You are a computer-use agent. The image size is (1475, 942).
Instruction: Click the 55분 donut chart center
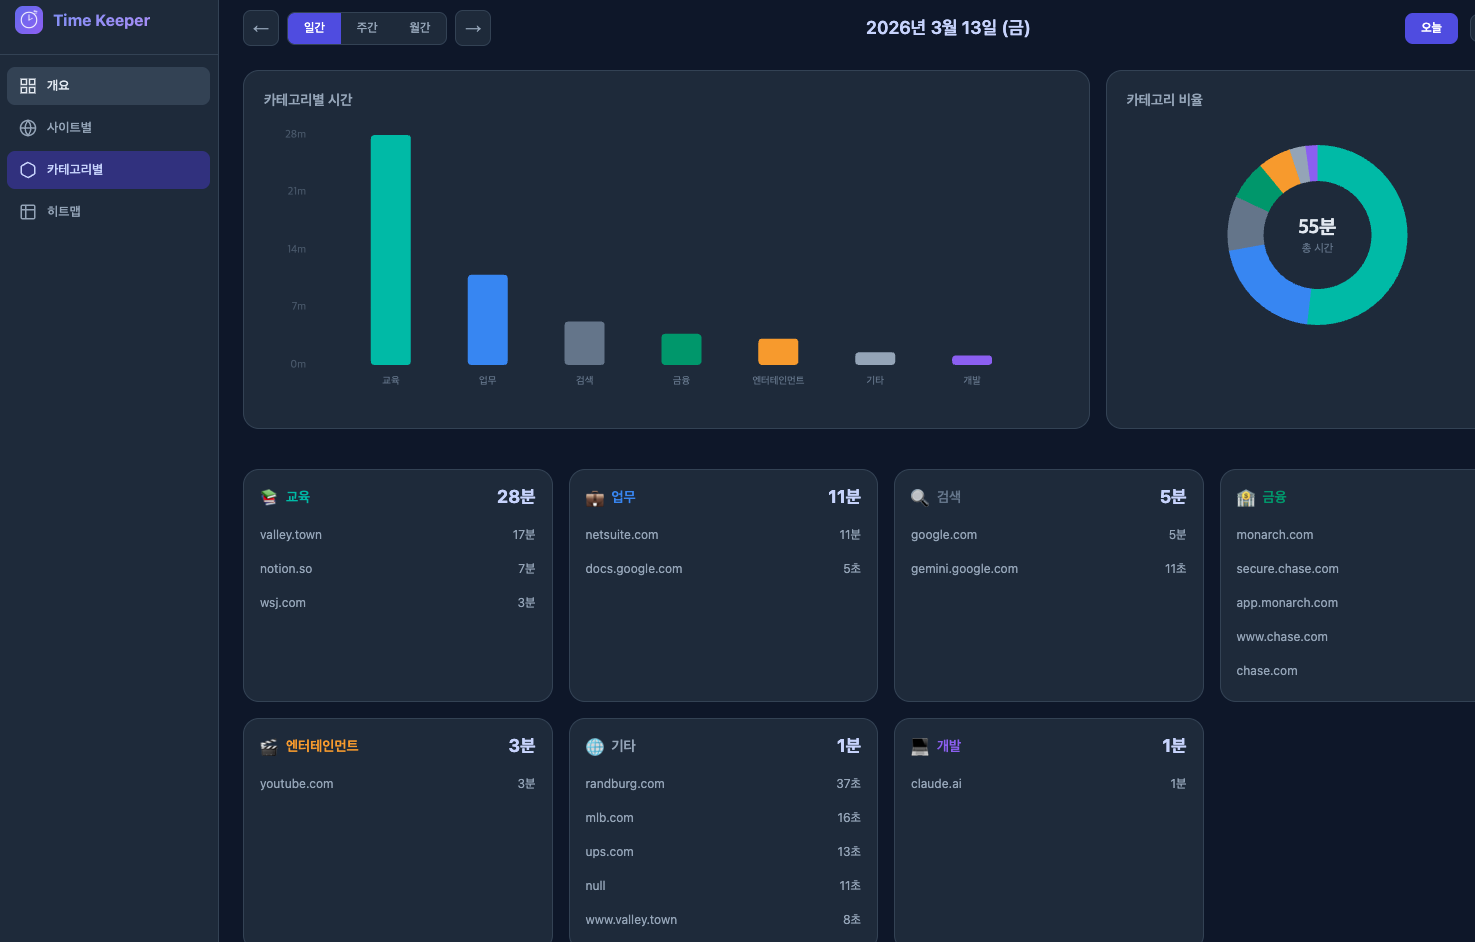click(1317, 235)
